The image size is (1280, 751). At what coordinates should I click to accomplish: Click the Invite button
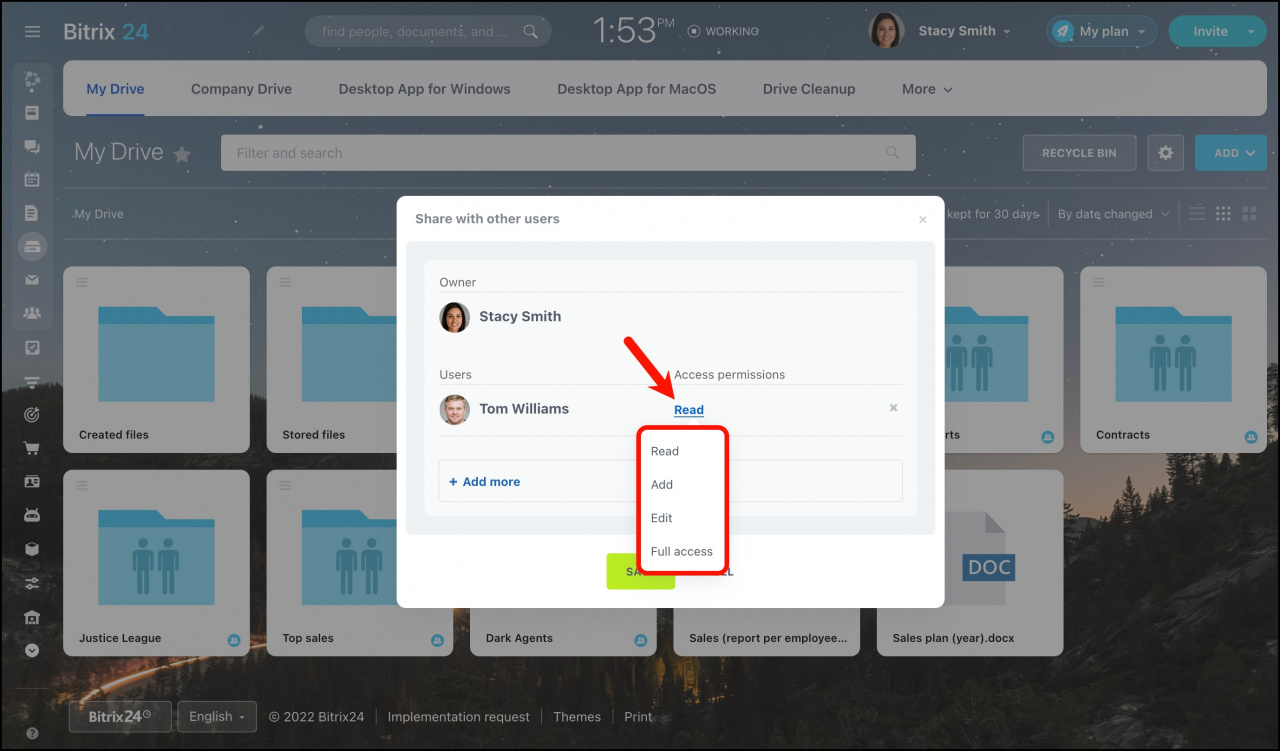(1210, 31)
